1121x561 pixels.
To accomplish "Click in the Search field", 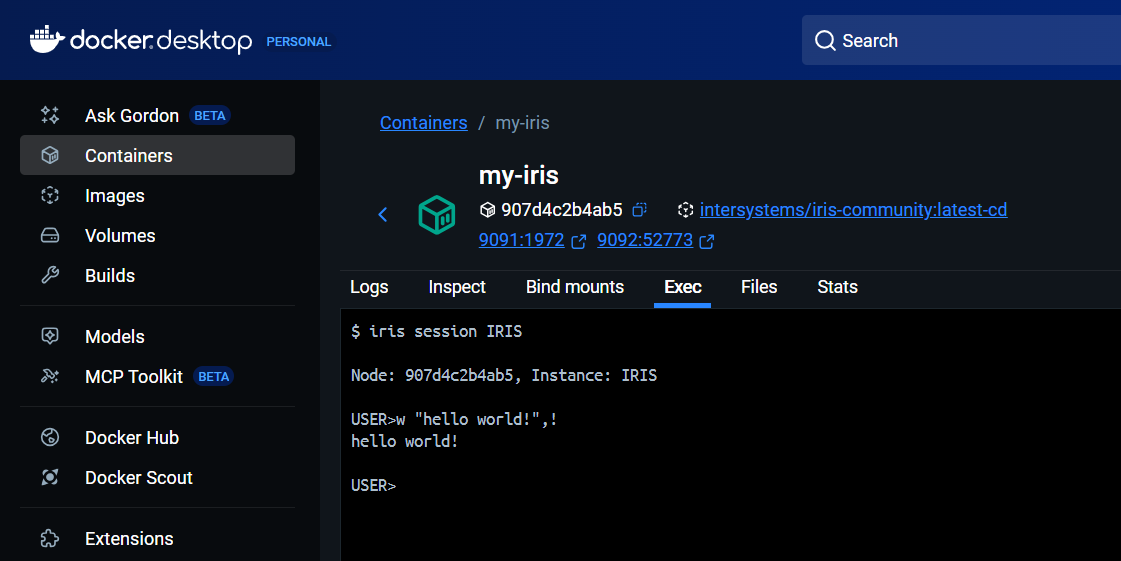I will [x=960, y=41].
